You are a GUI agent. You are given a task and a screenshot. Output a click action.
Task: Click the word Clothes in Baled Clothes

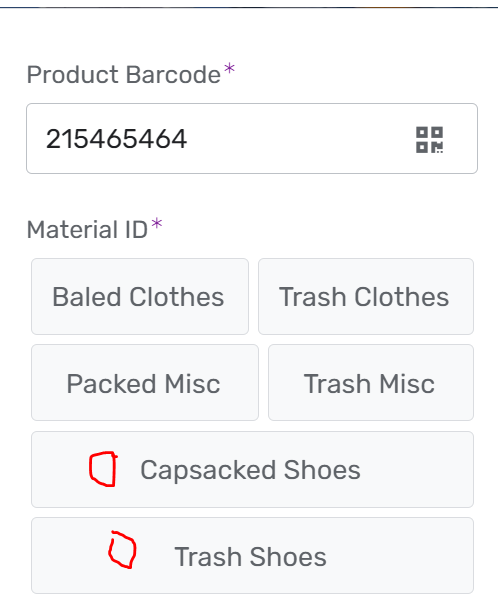(177, 297)
